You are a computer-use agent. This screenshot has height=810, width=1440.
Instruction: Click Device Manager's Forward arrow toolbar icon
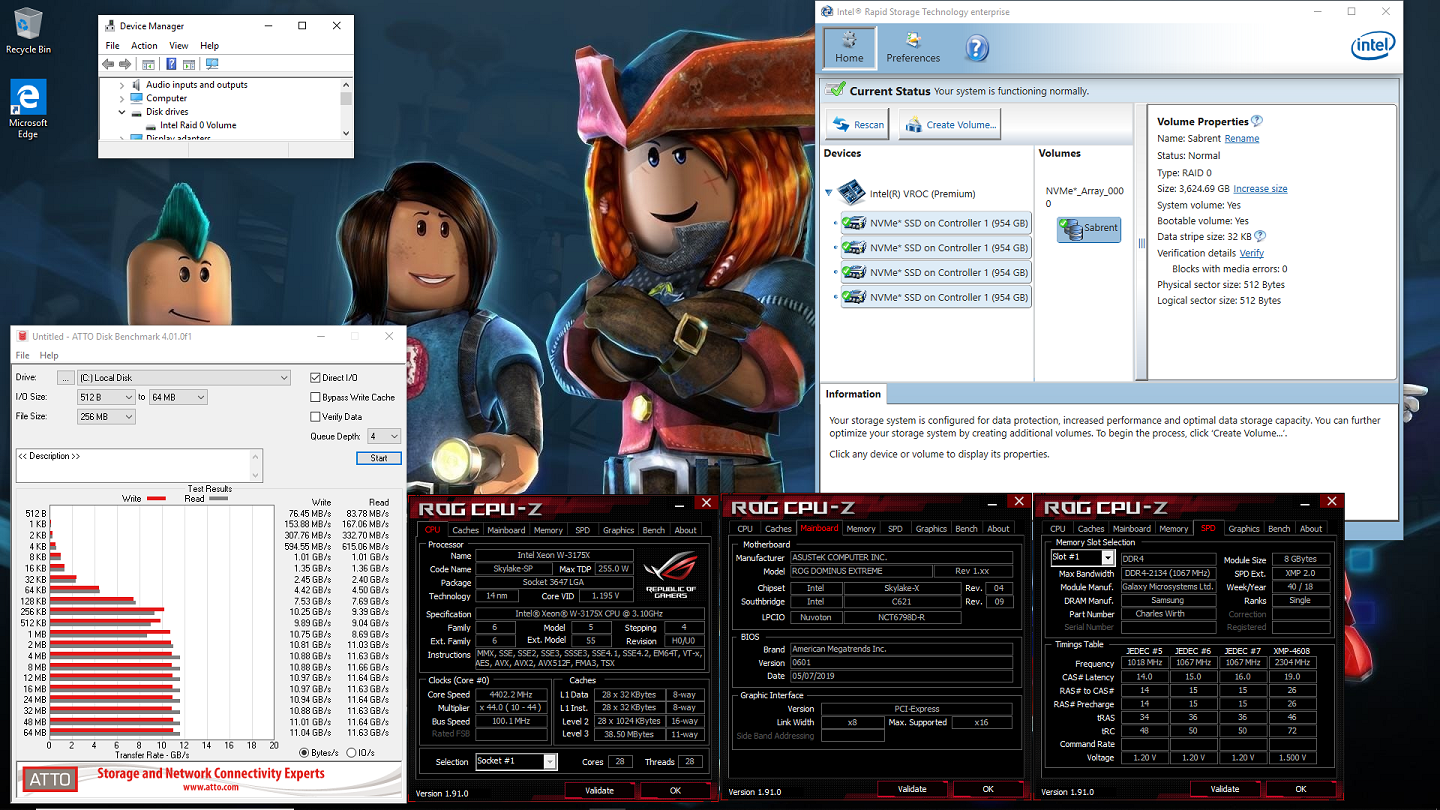tap(125, 64)
